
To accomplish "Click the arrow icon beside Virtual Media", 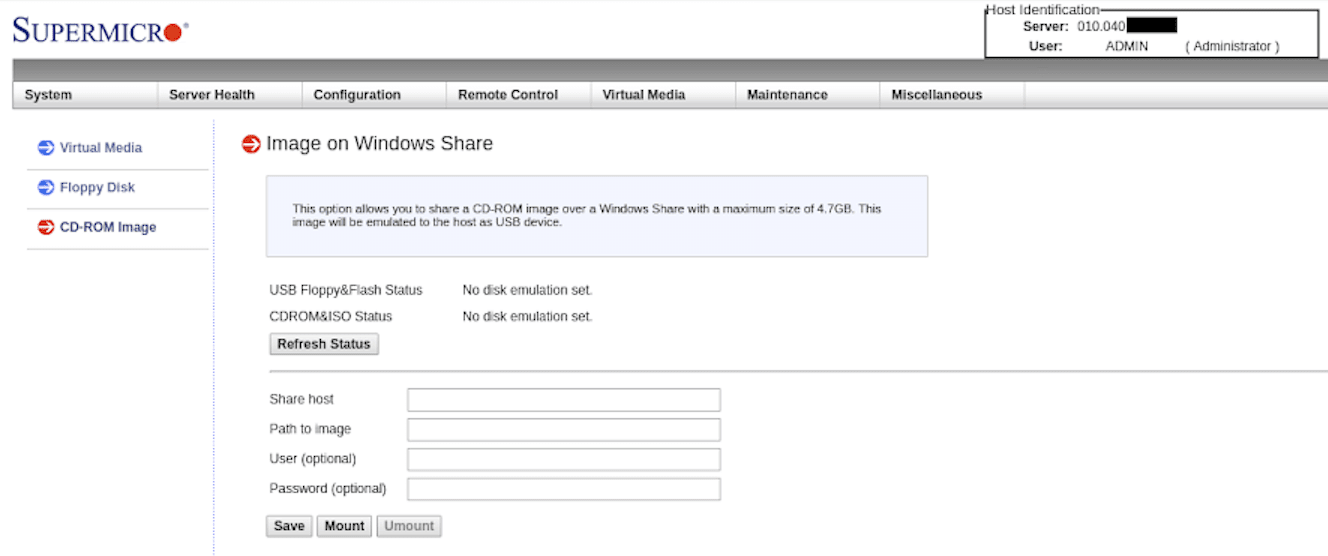I will [46, 148].
